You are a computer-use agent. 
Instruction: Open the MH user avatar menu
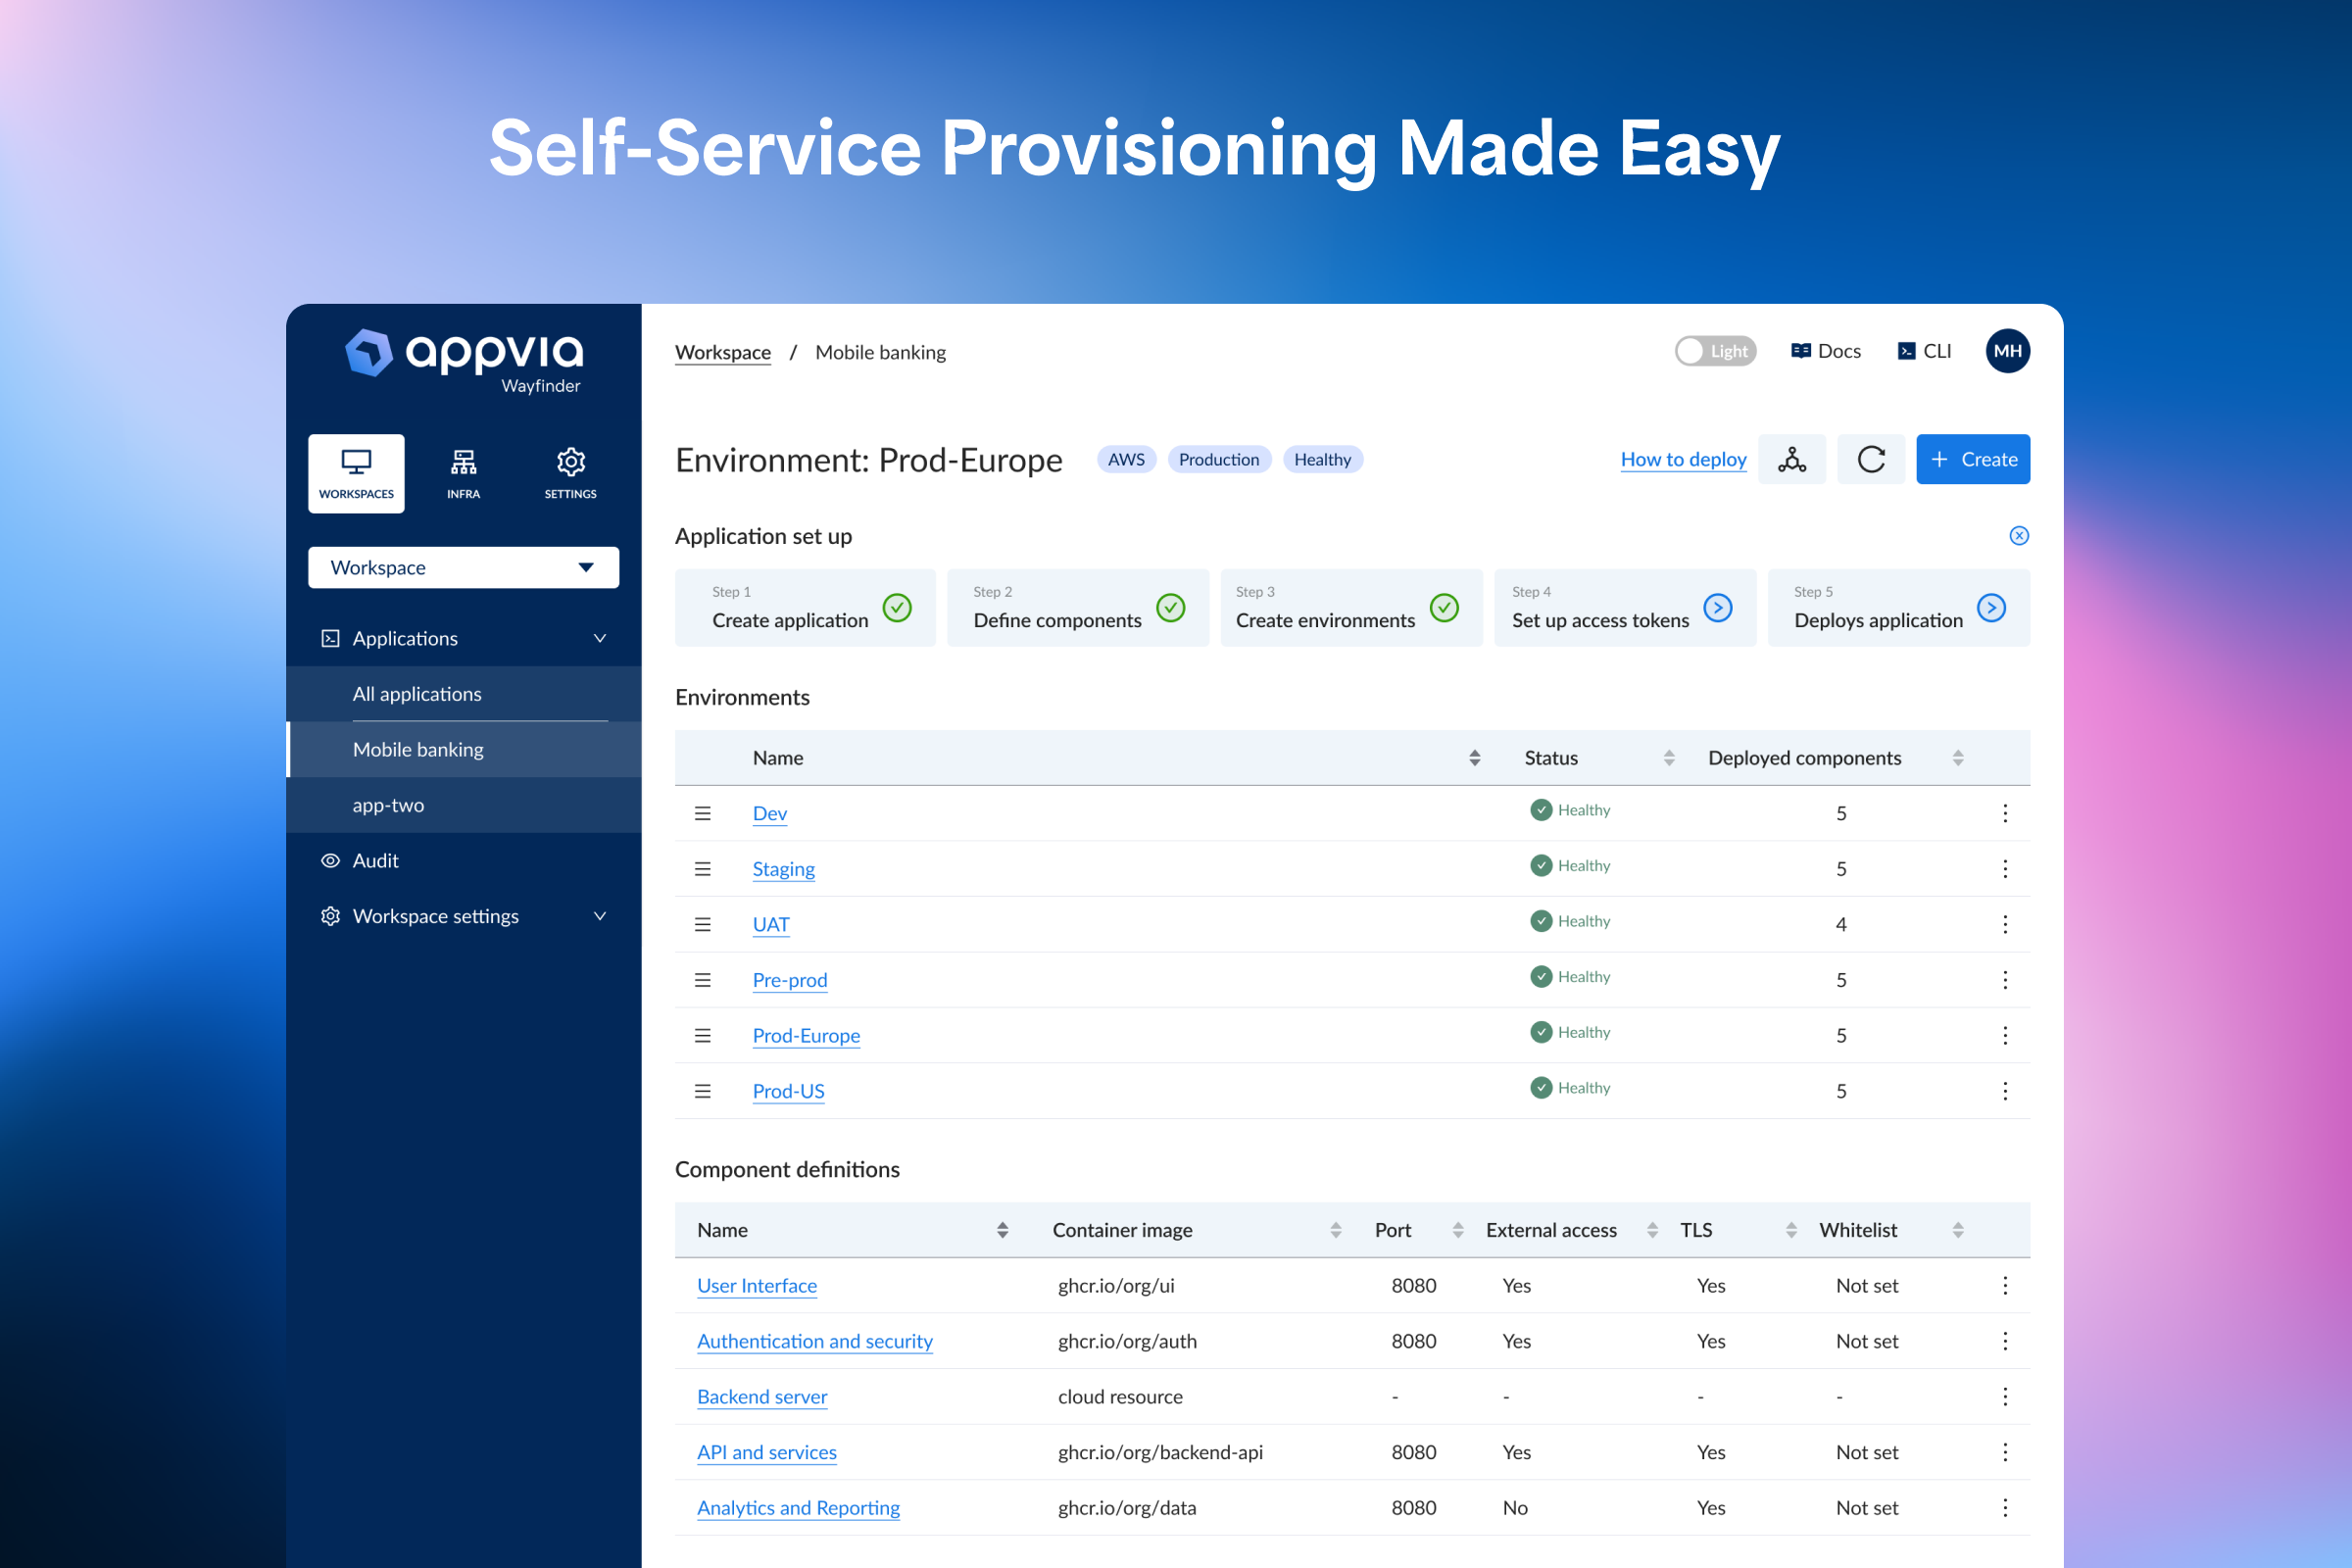click(2007, 351)
